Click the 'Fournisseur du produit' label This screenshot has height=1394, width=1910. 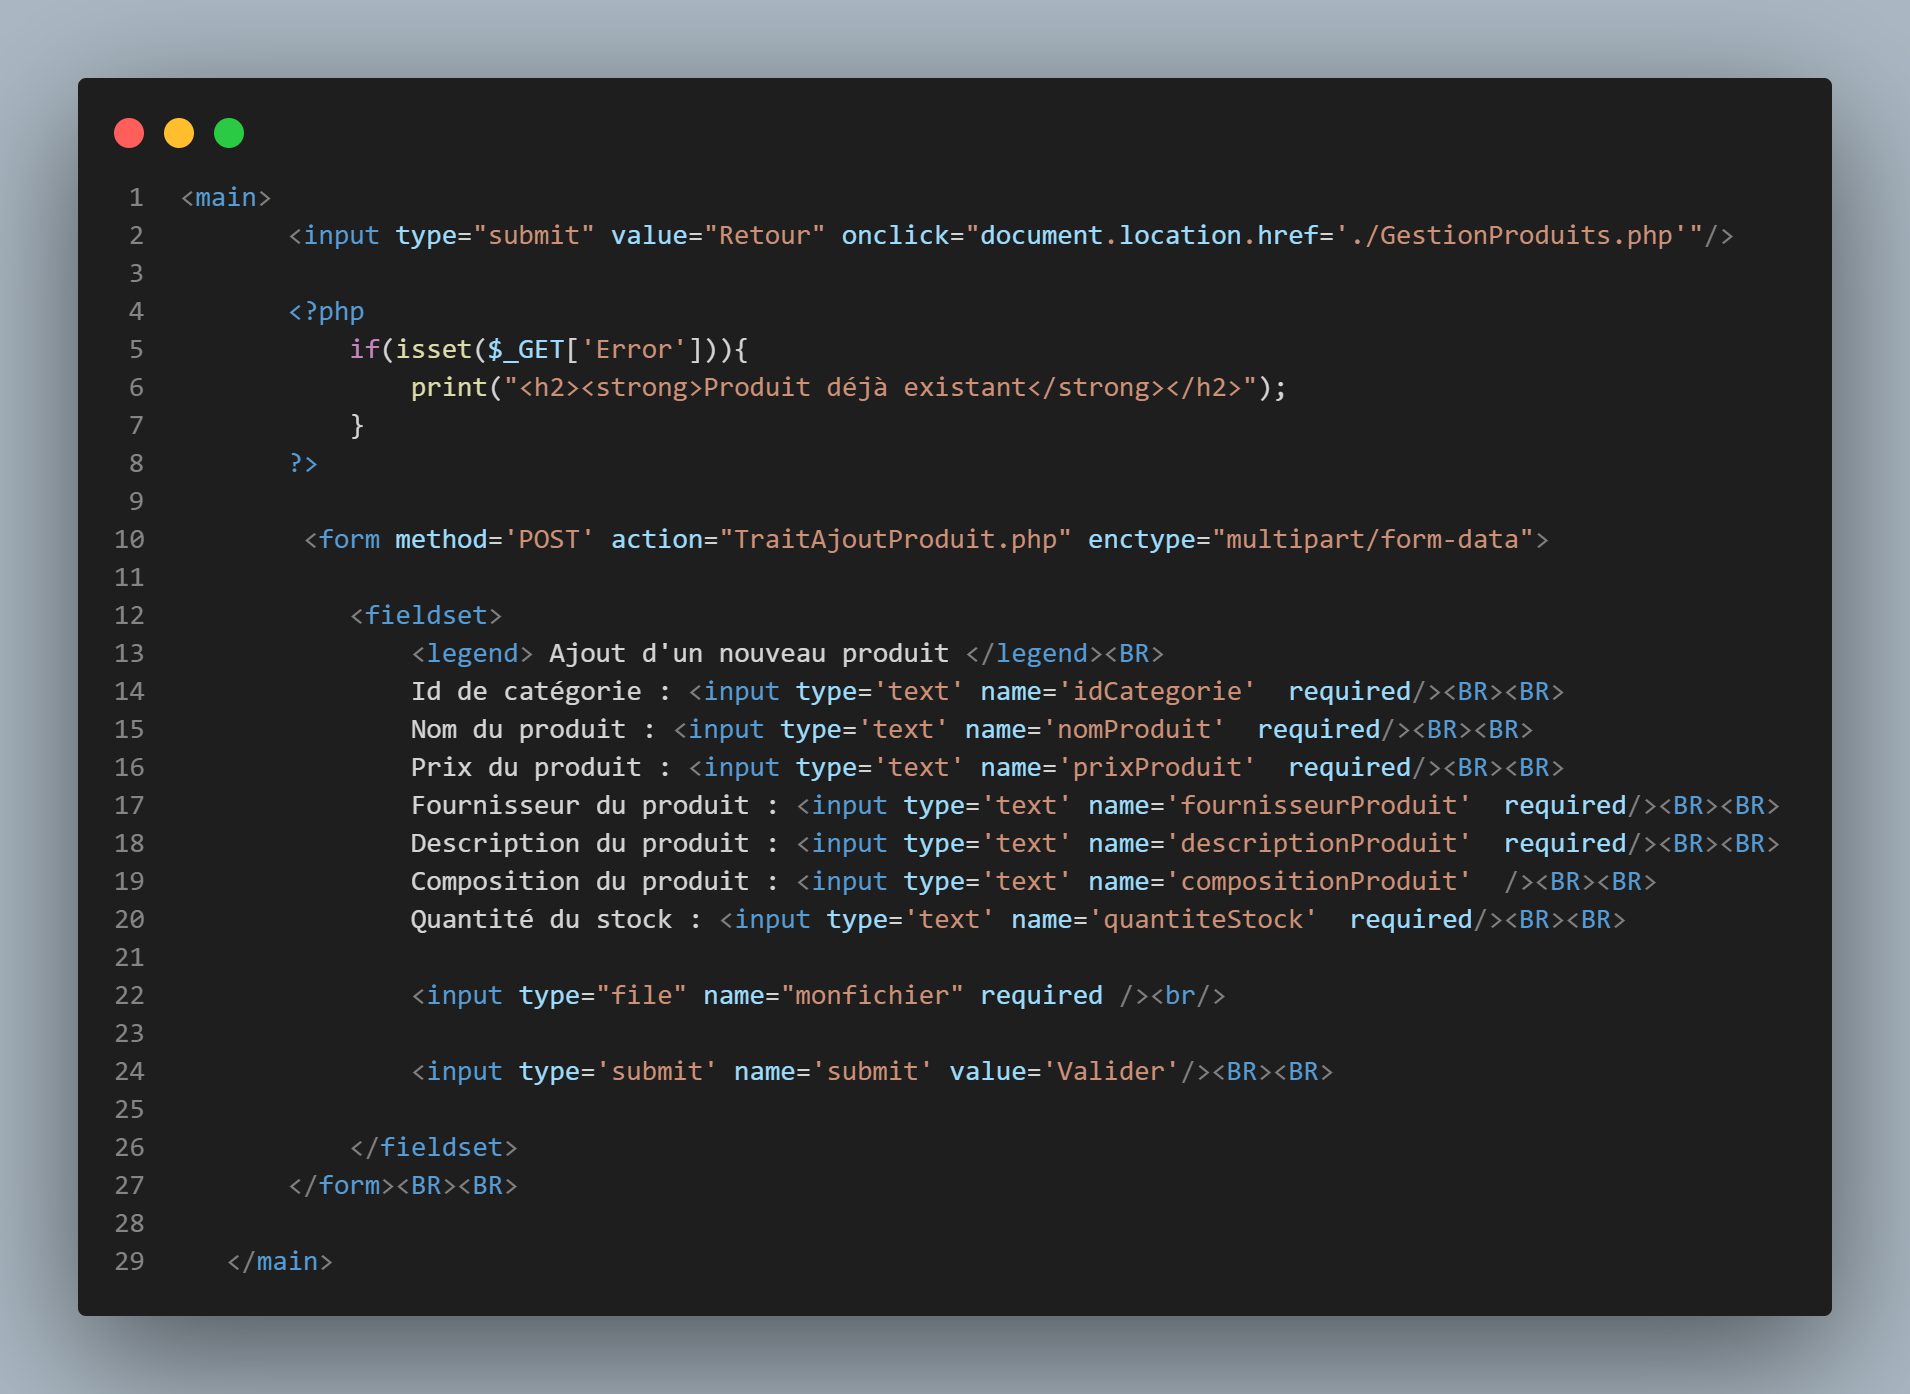pos(580,806)
